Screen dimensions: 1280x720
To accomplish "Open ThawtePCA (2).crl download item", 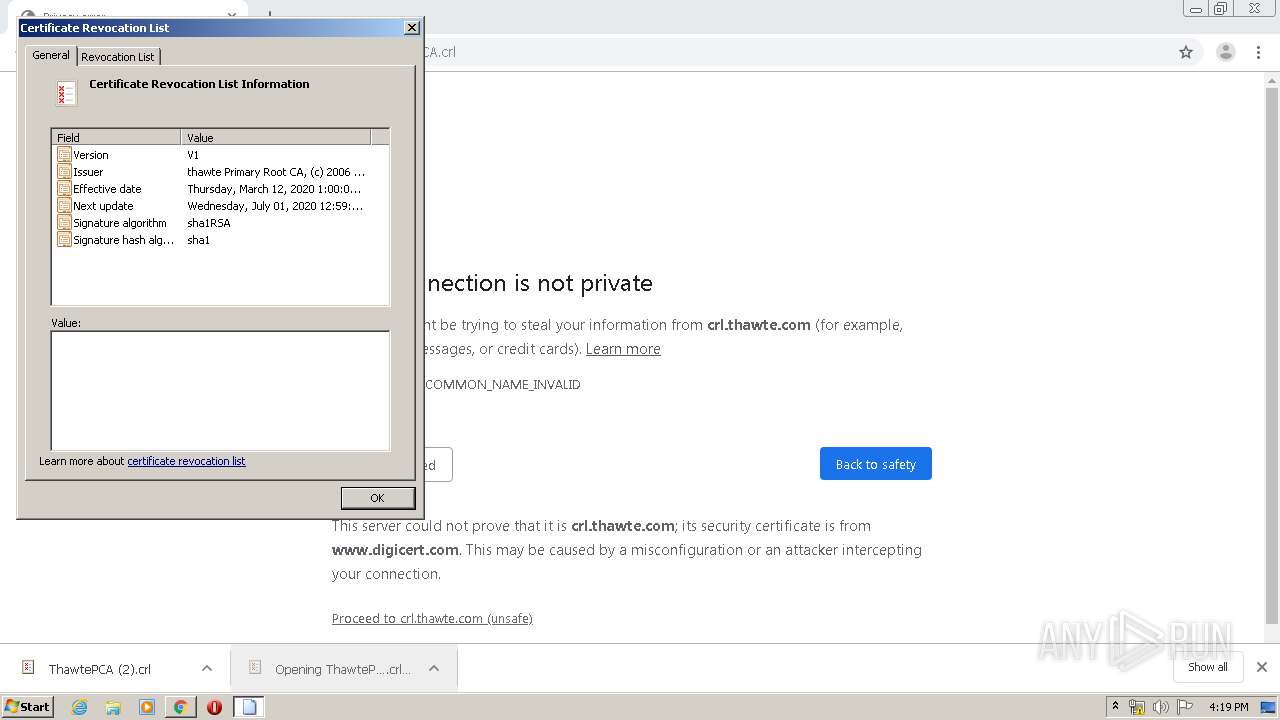I will coord(100,669).
